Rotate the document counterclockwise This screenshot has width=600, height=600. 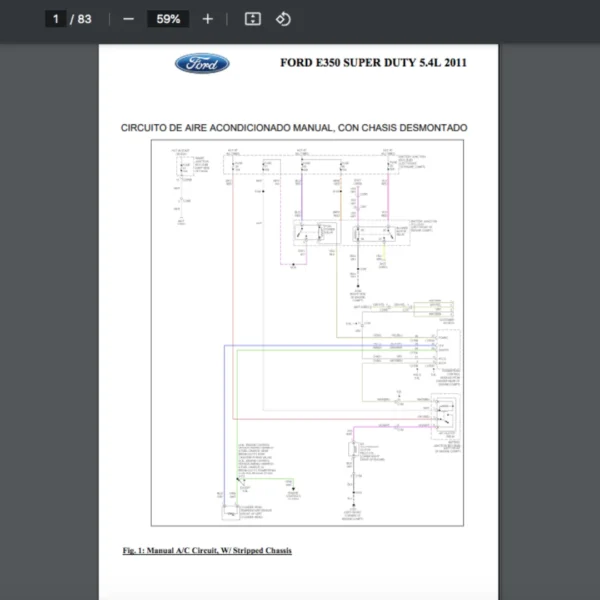click(x=283, y=19)
